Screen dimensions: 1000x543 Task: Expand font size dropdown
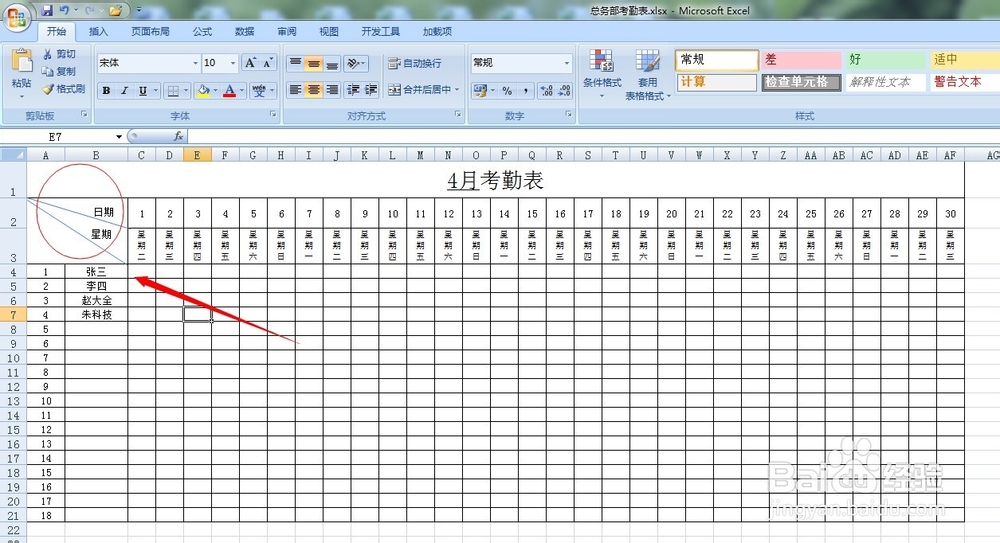click(x=233, y=63)
